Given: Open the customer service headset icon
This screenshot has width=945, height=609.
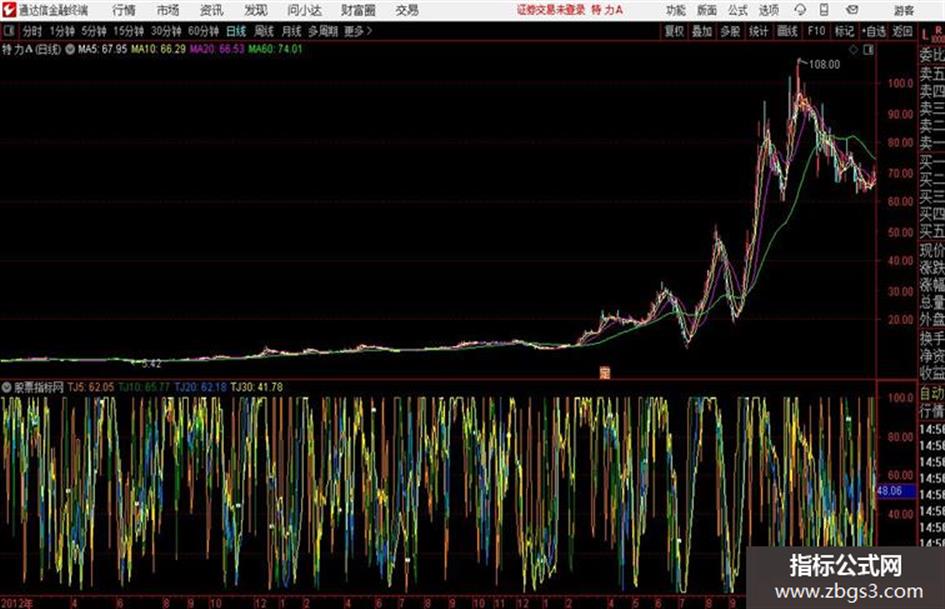Looking at the screenshot, I should click(x=800, y=10).
